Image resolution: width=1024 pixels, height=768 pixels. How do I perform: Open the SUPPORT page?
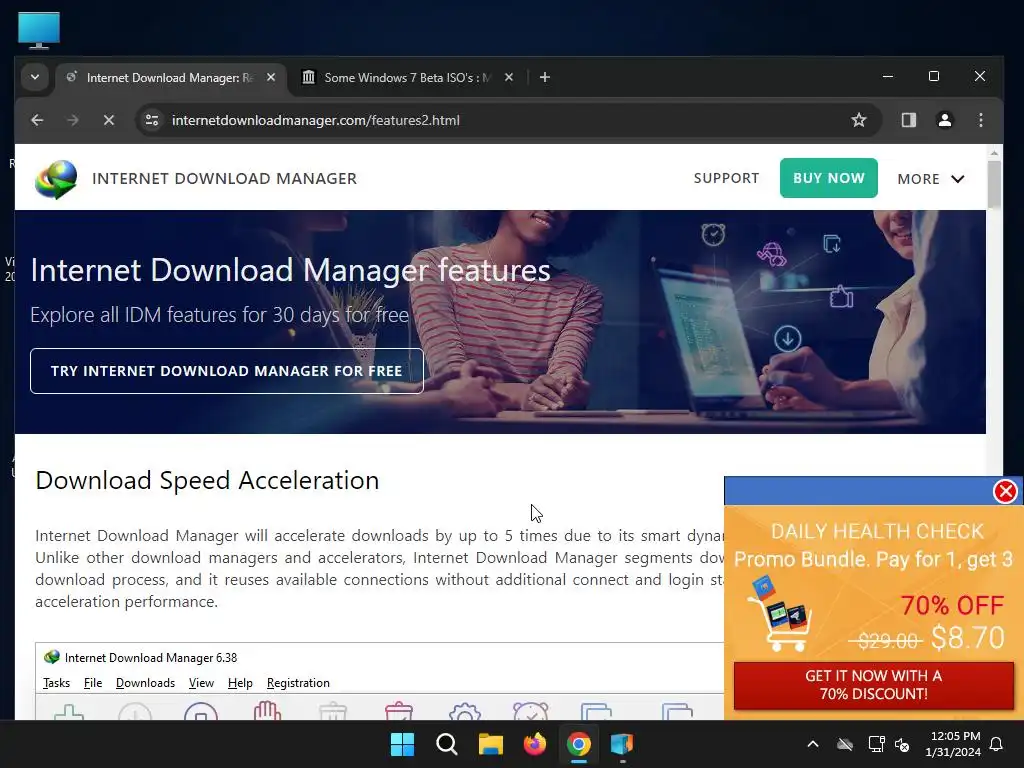(726, 178)
